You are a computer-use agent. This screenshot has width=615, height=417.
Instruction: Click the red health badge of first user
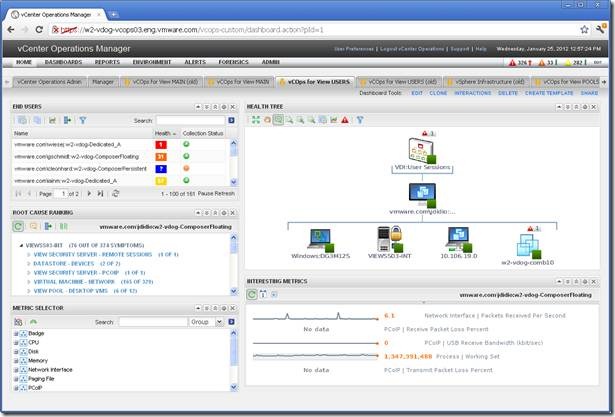pos(161,145)
